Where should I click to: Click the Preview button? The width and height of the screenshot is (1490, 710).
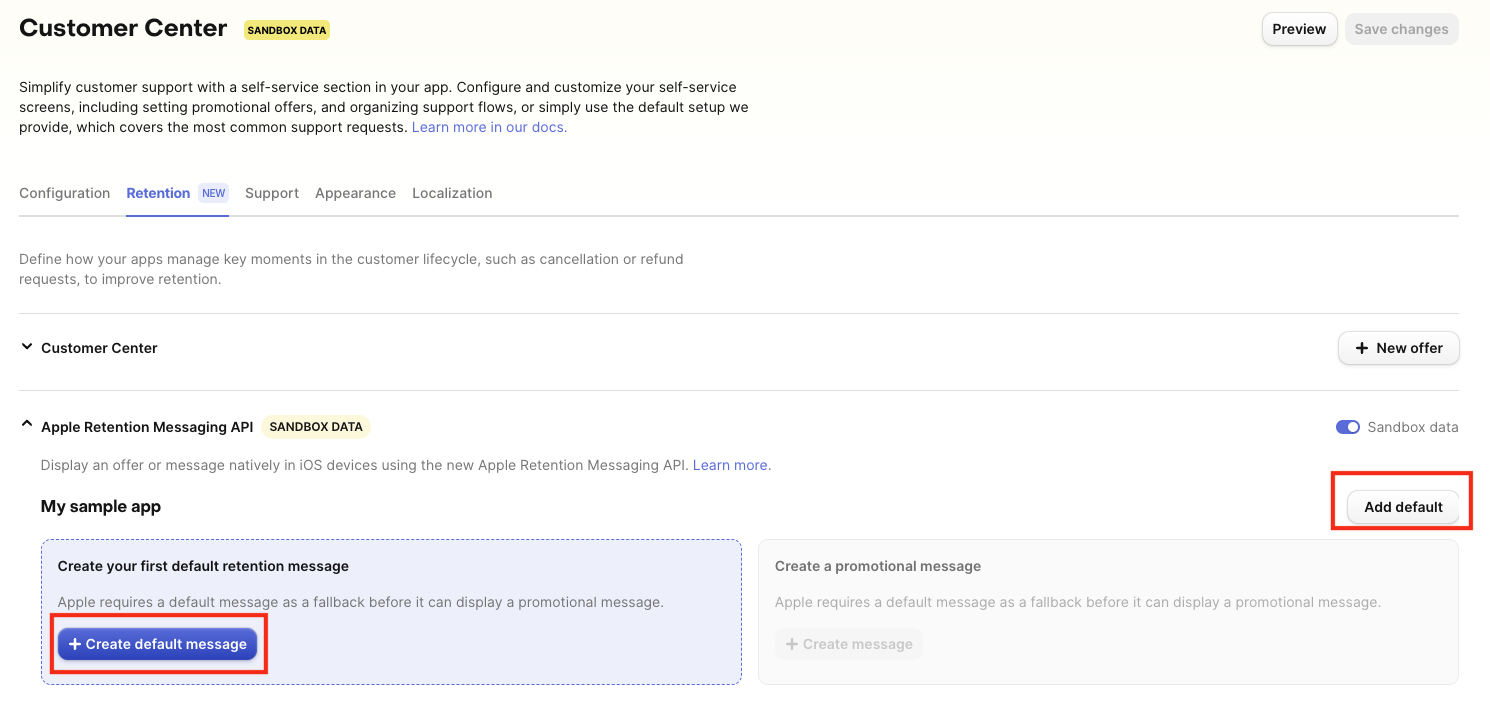1299,29
